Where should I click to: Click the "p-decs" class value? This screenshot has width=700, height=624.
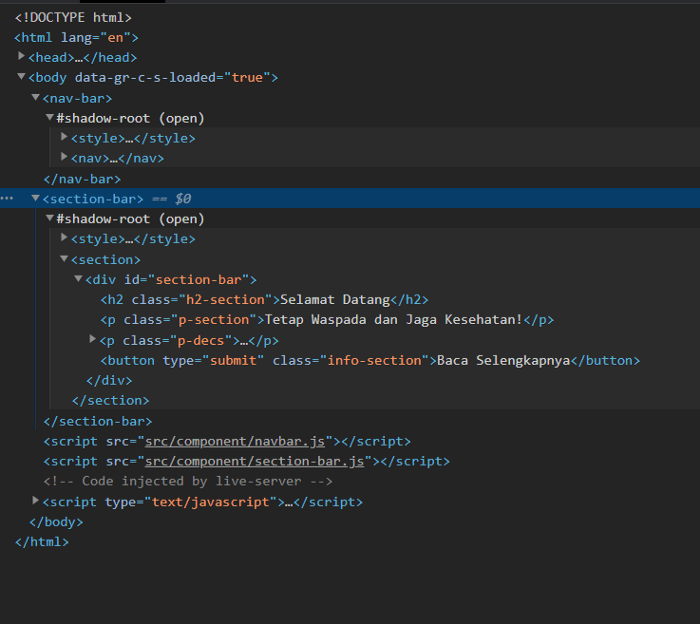(201, 341)
